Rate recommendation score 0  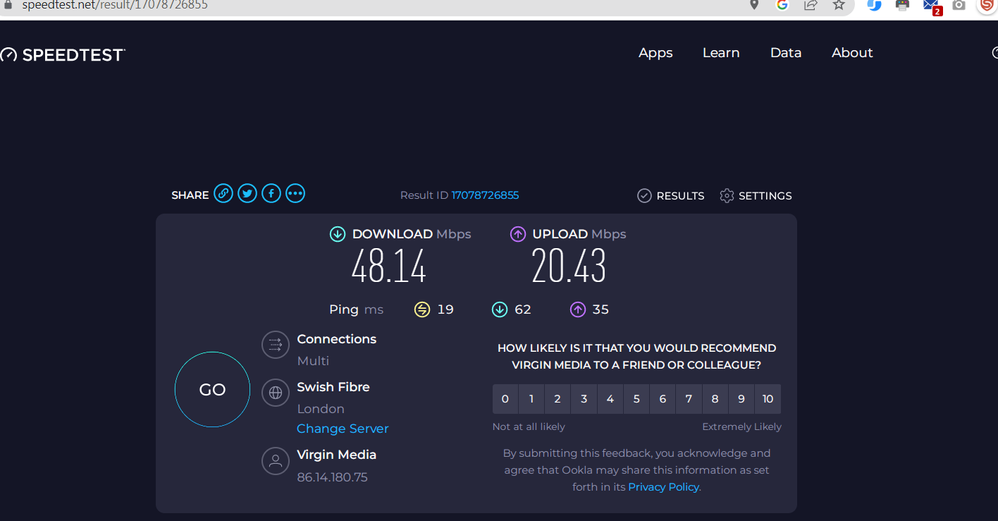point(505,399)
